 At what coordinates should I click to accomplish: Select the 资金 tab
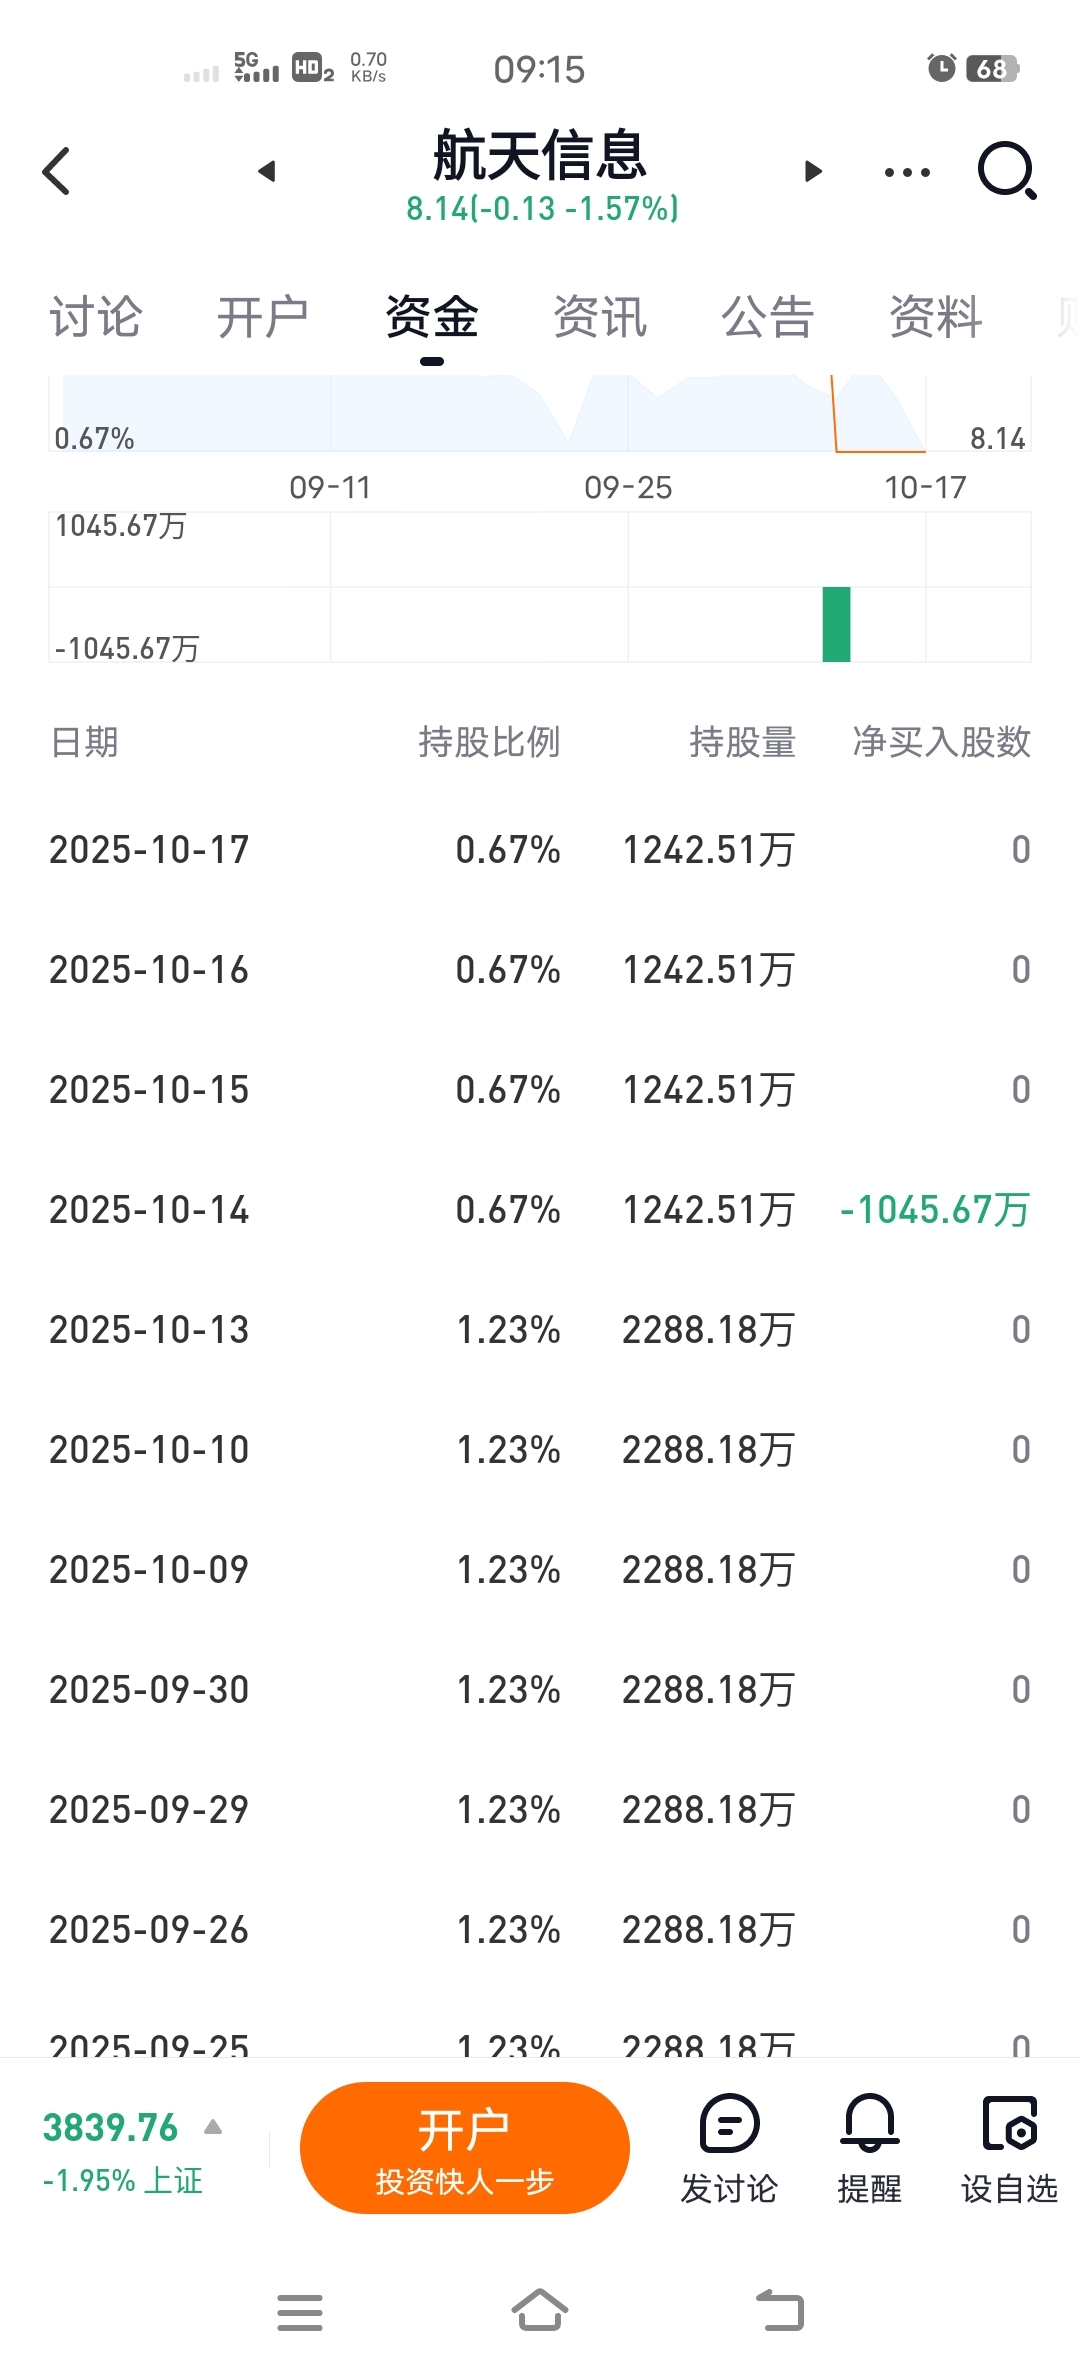[x=432, y=317]
